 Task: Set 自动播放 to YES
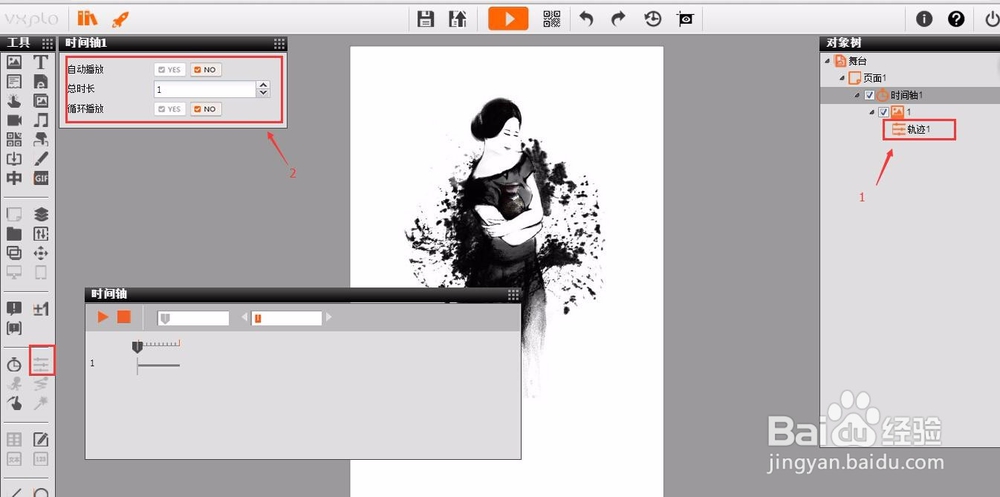point(170,70)
